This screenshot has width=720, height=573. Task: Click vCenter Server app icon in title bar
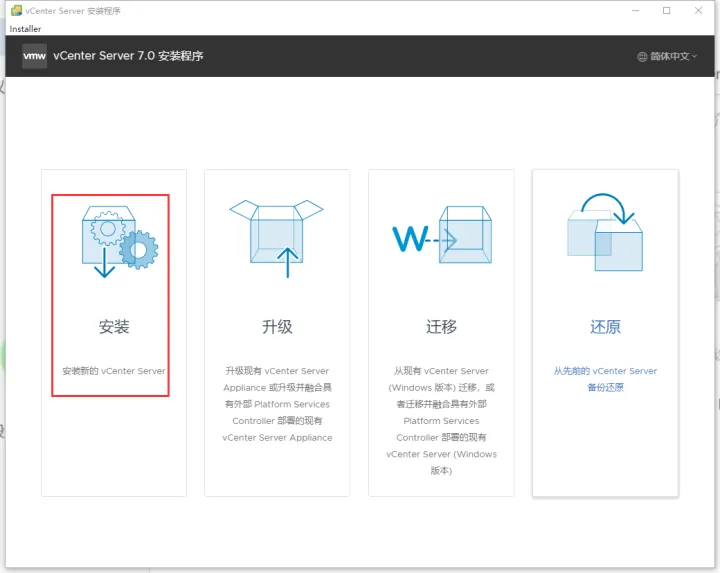click(17, 10)
